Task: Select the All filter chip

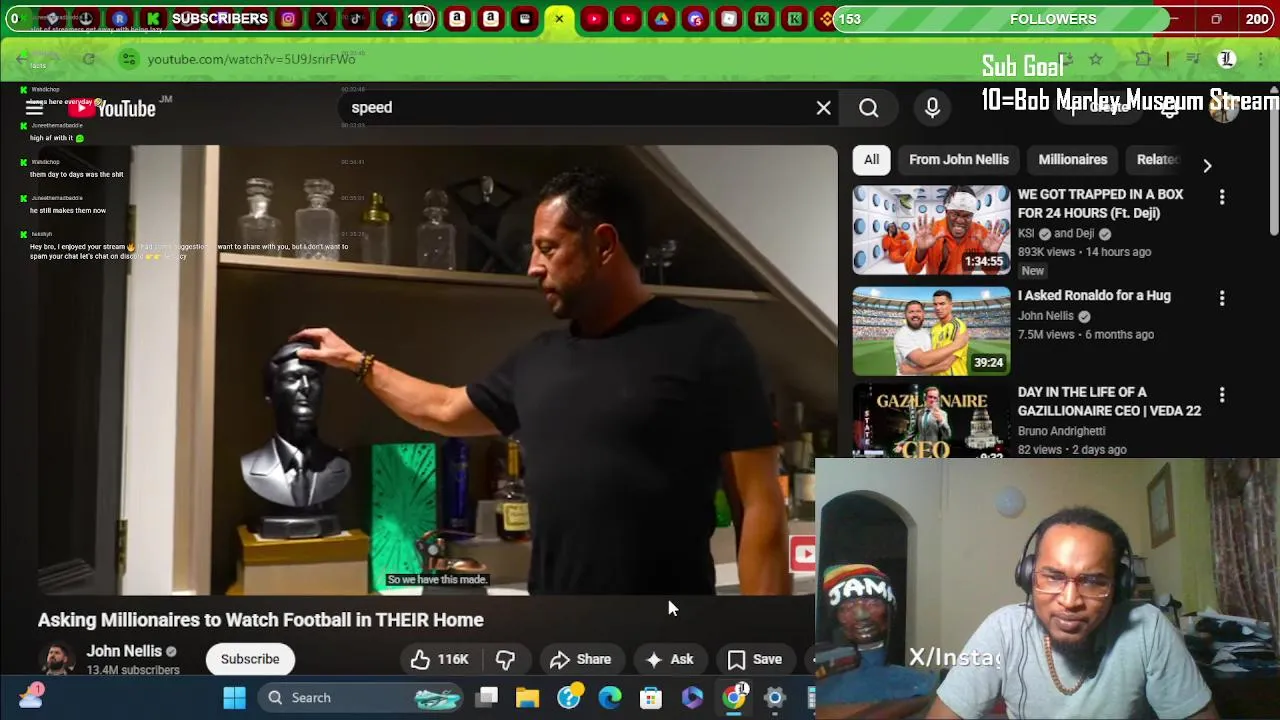Action: coord(871,160)
